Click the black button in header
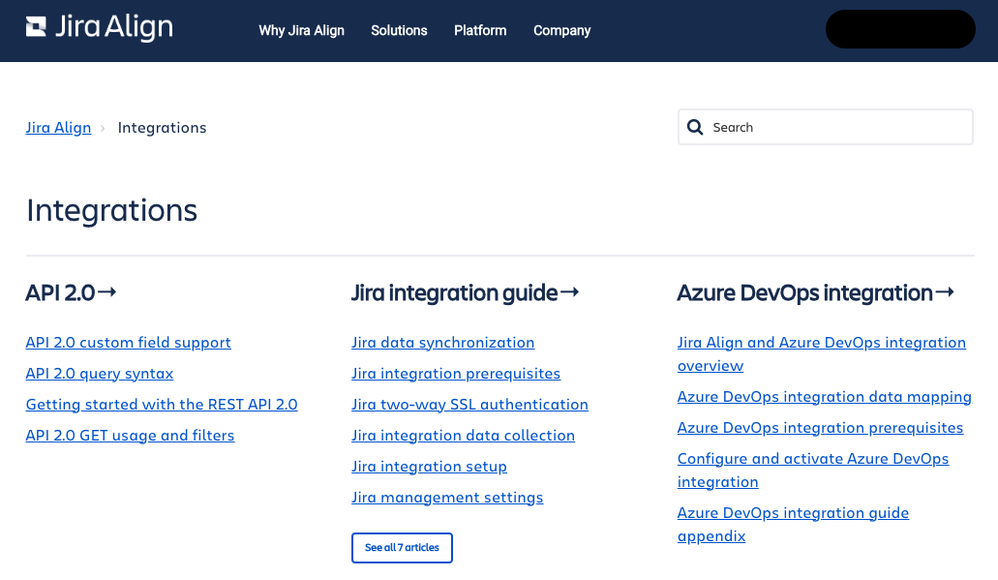Viewport: 998px width, 580px height. pyautogui.click(x=900, y=29)
